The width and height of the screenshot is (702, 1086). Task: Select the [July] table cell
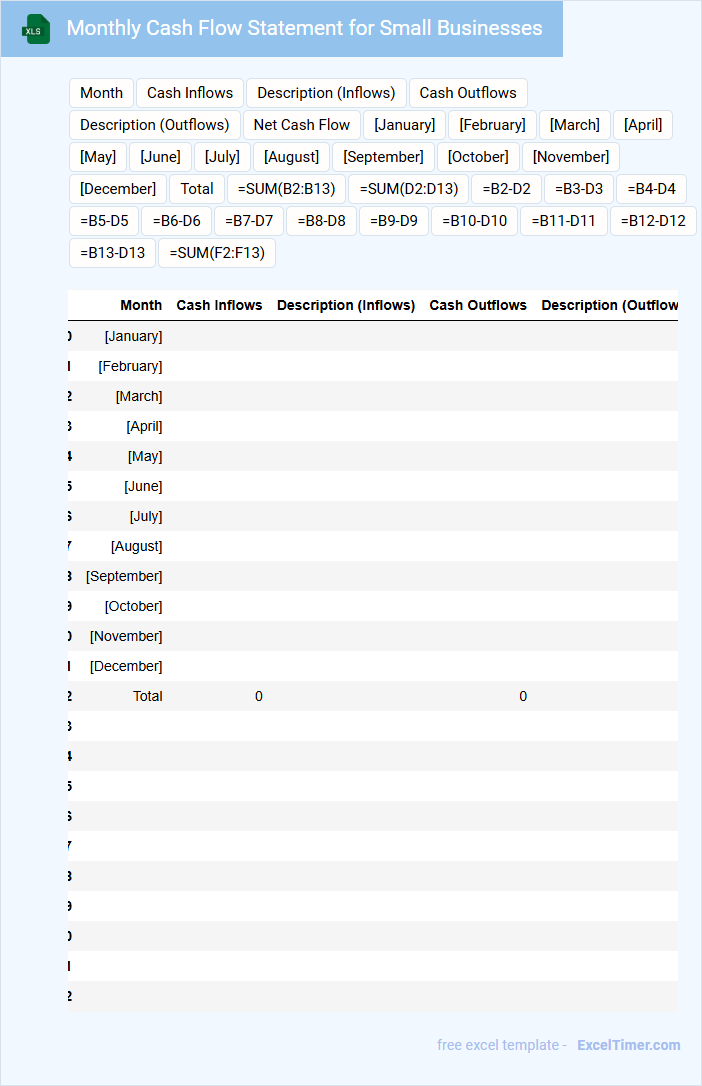[x=146, y=516]
